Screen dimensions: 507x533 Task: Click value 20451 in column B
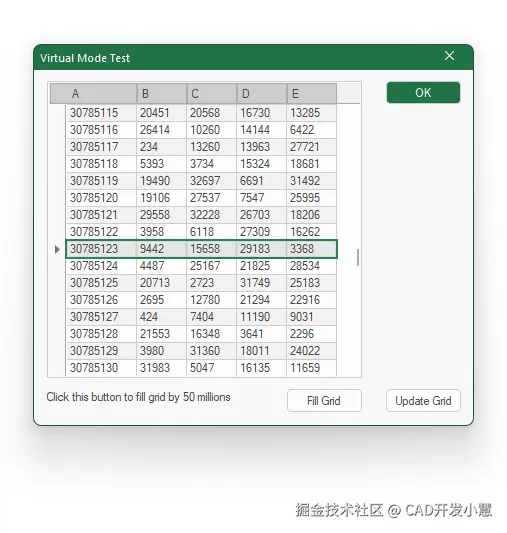161,113
